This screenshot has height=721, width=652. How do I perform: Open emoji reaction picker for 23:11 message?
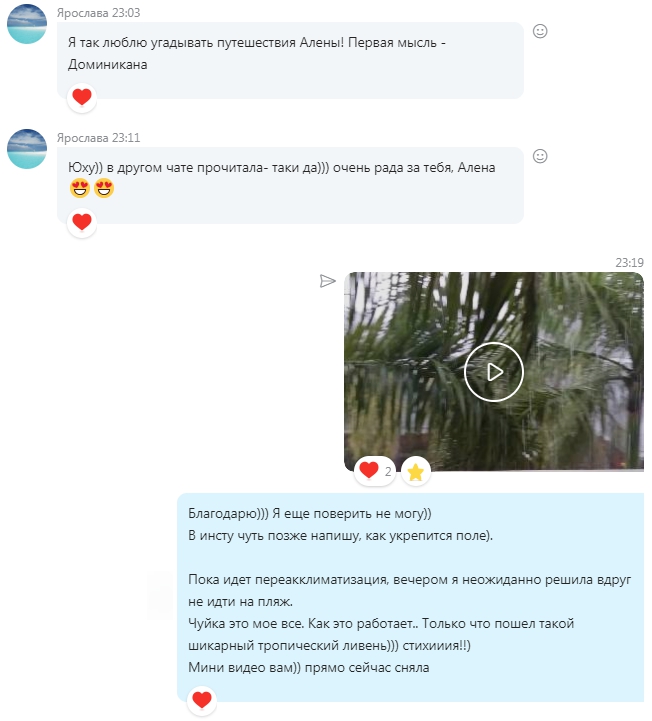point(540,156)
